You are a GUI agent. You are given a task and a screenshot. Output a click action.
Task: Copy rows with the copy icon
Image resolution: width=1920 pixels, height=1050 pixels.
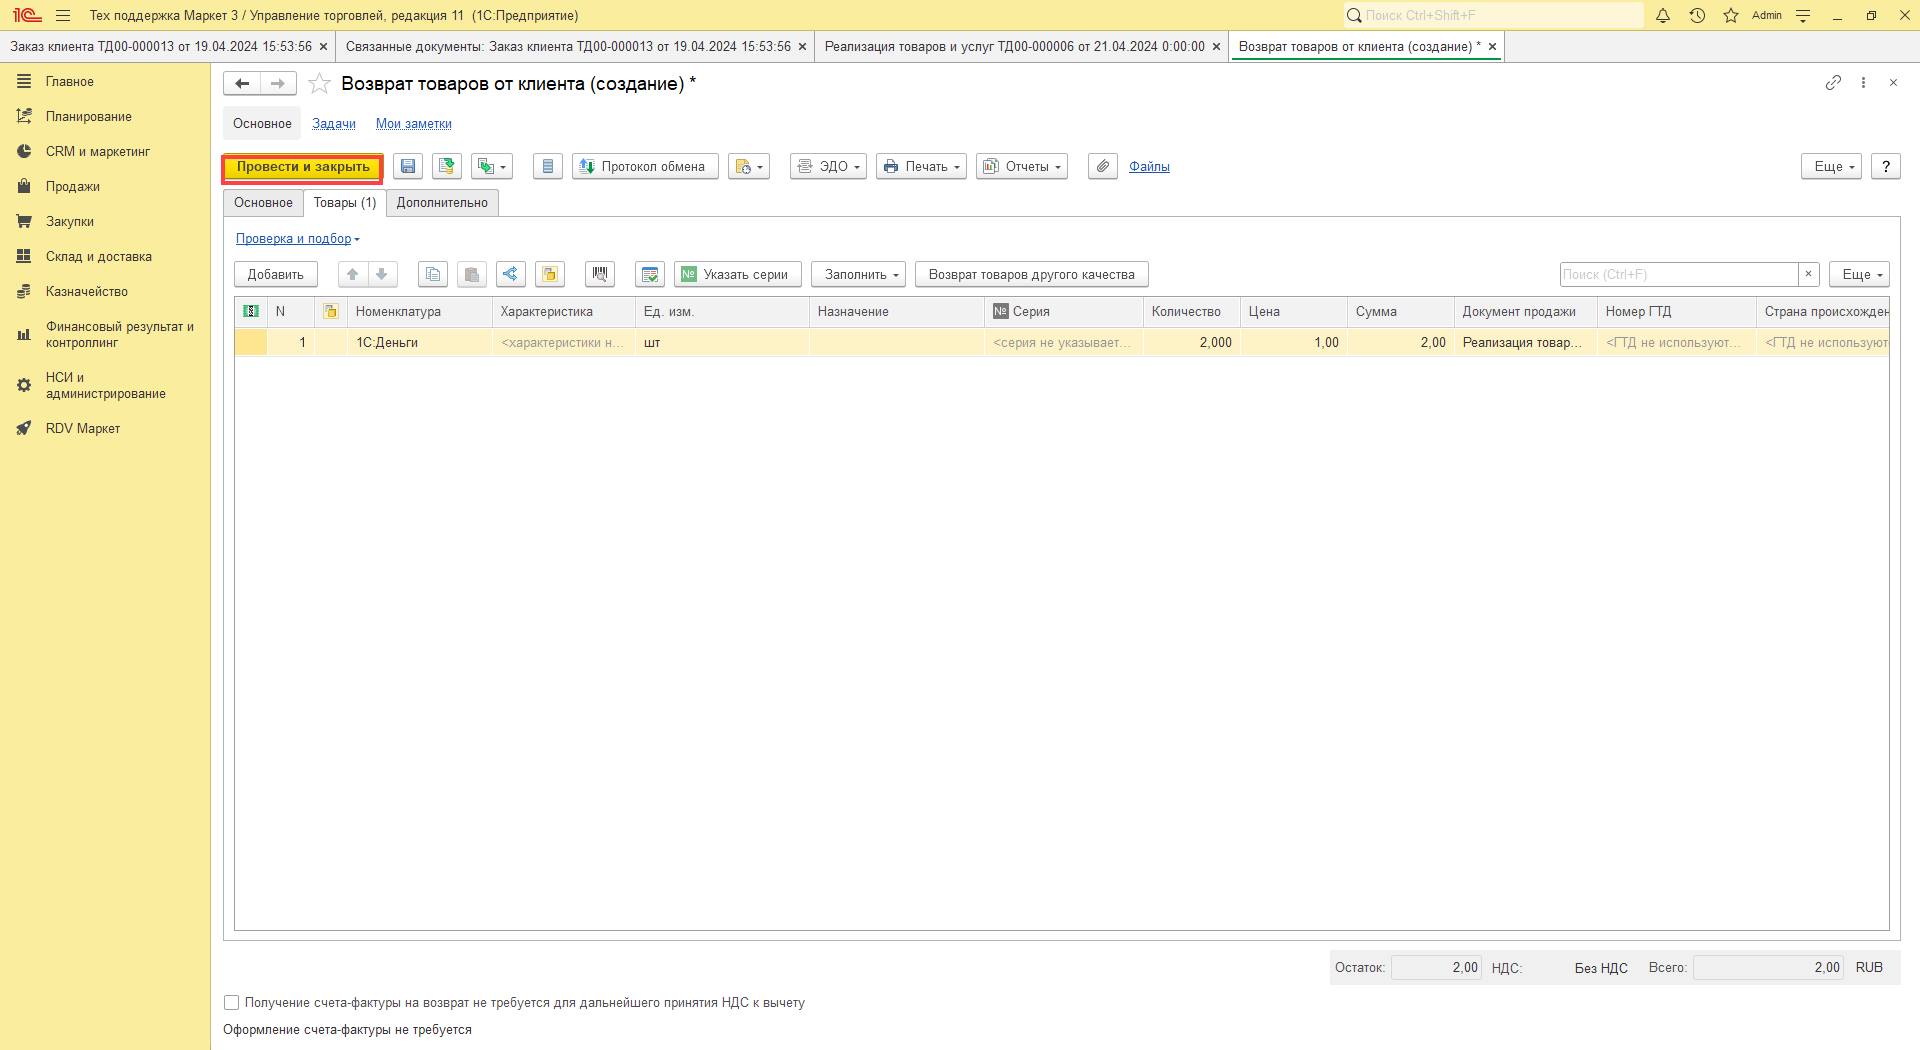click(433, 275)
